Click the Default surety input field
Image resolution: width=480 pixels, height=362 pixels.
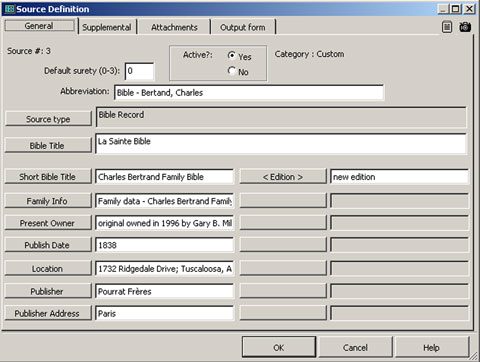point(140,71)
